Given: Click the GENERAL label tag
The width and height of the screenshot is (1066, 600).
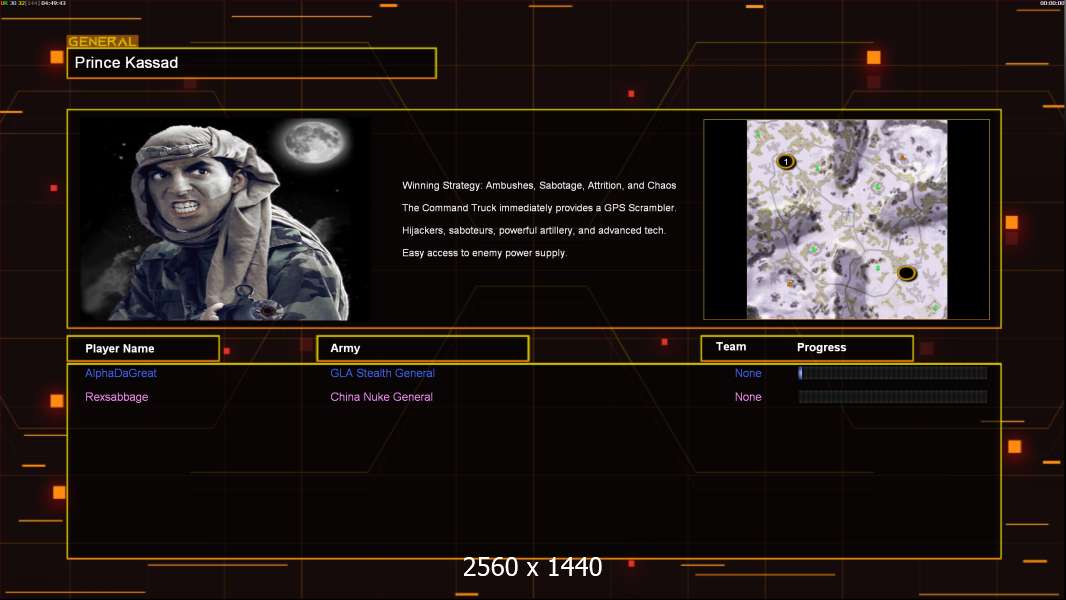Looking at the screenshot, I should point(102,42).
